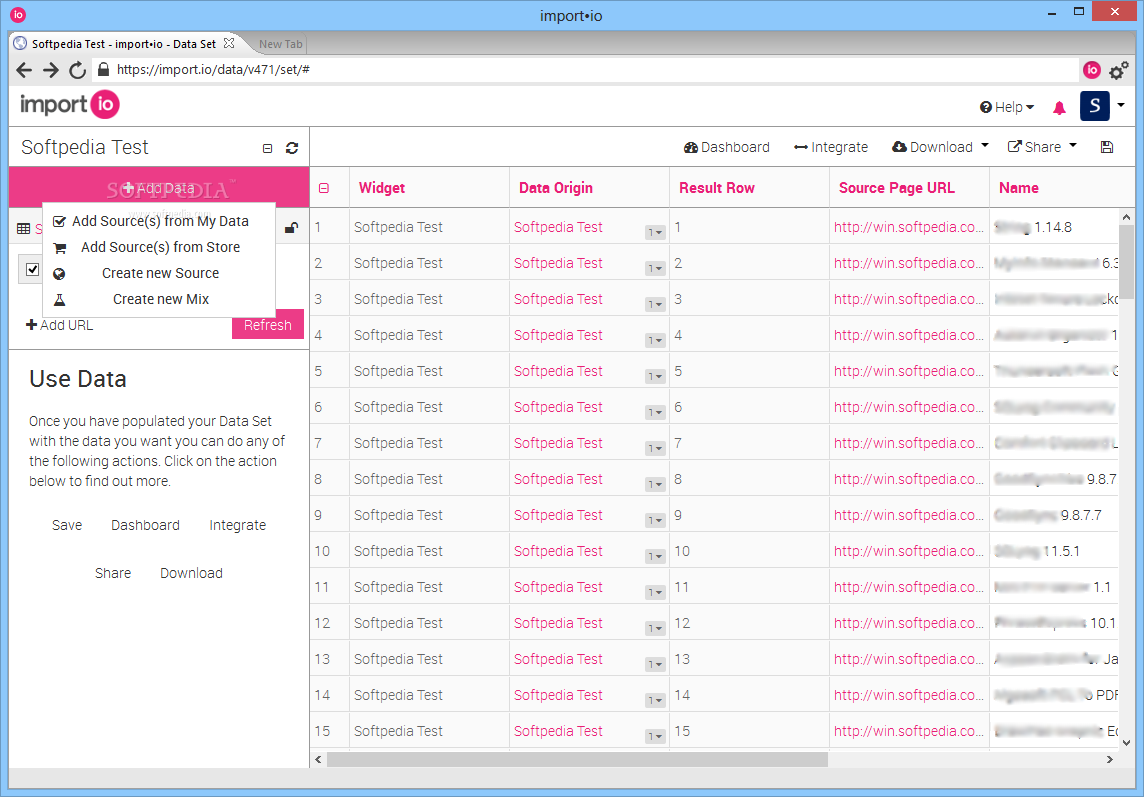
Task: Open Data Origin dropdown in row 9
Action: 655,520
